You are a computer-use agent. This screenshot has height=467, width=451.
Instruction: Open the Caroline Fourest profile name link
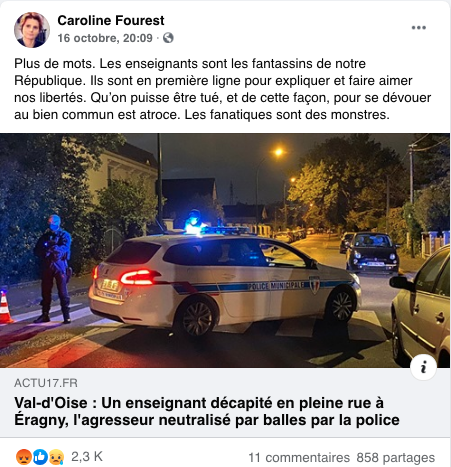tap(111, 21)
